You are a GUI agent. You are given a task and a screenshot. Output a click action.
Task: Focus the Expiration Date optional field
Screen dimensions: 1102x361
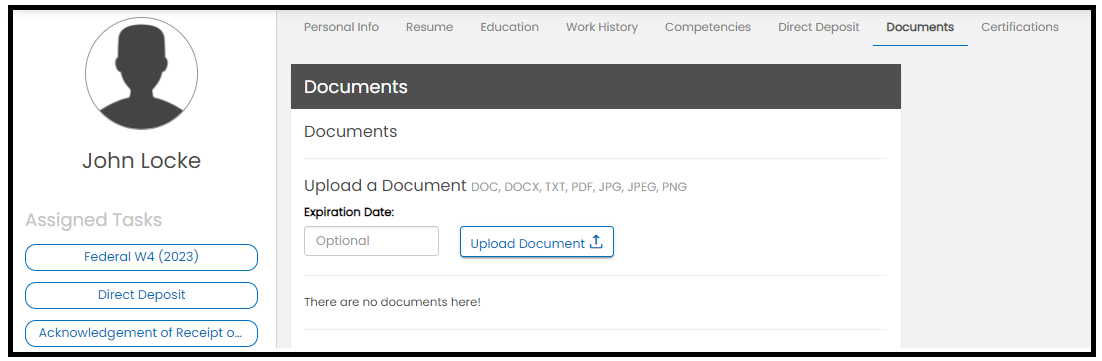click(371, 241)
